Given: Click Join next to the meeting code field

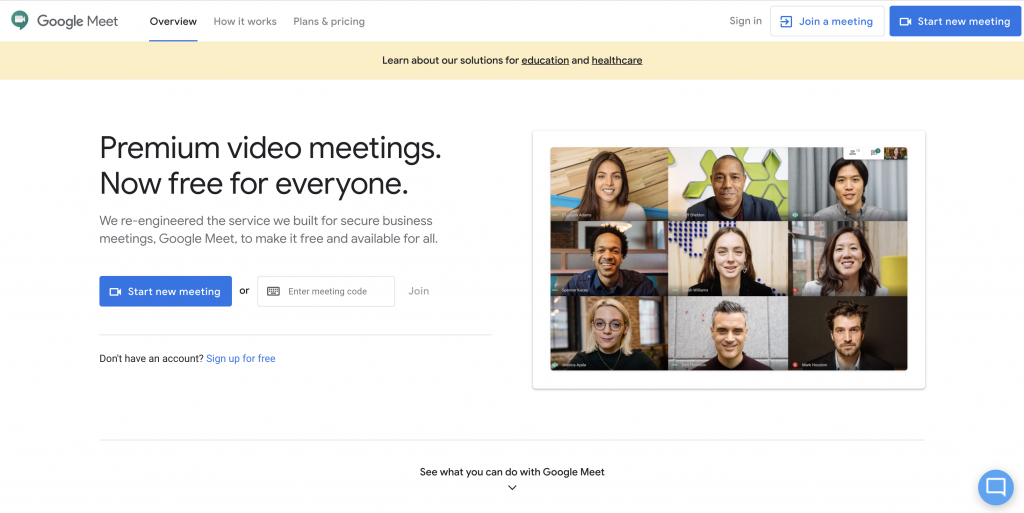Looking at the screenshot, I should [x=419, y=291].
